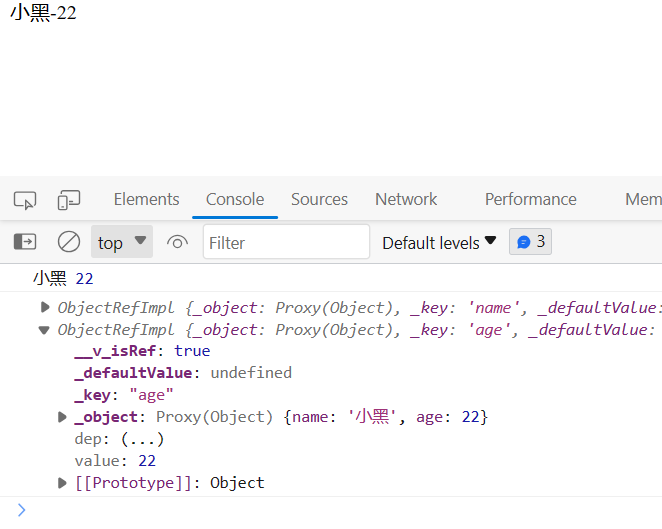Image resolution: width=662 pixels, height=529 pixels.
Task: Create live expression with eye icon
Action: pyautogui.click(x=177, y=242)
